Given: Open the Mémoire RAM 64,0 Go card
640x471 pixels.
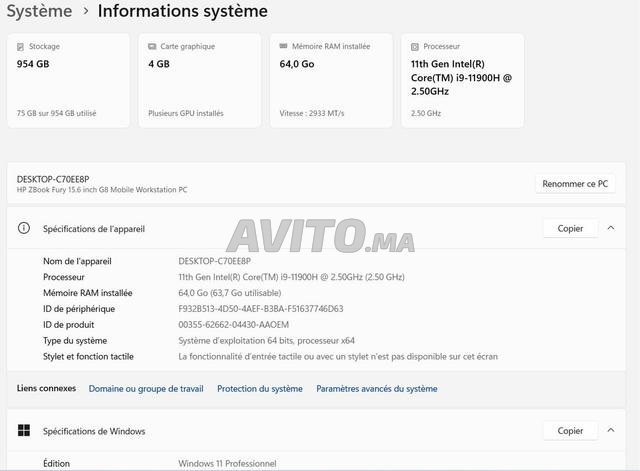Looking at the screenshot, I should pyautogui.click(x=331, y=81).
